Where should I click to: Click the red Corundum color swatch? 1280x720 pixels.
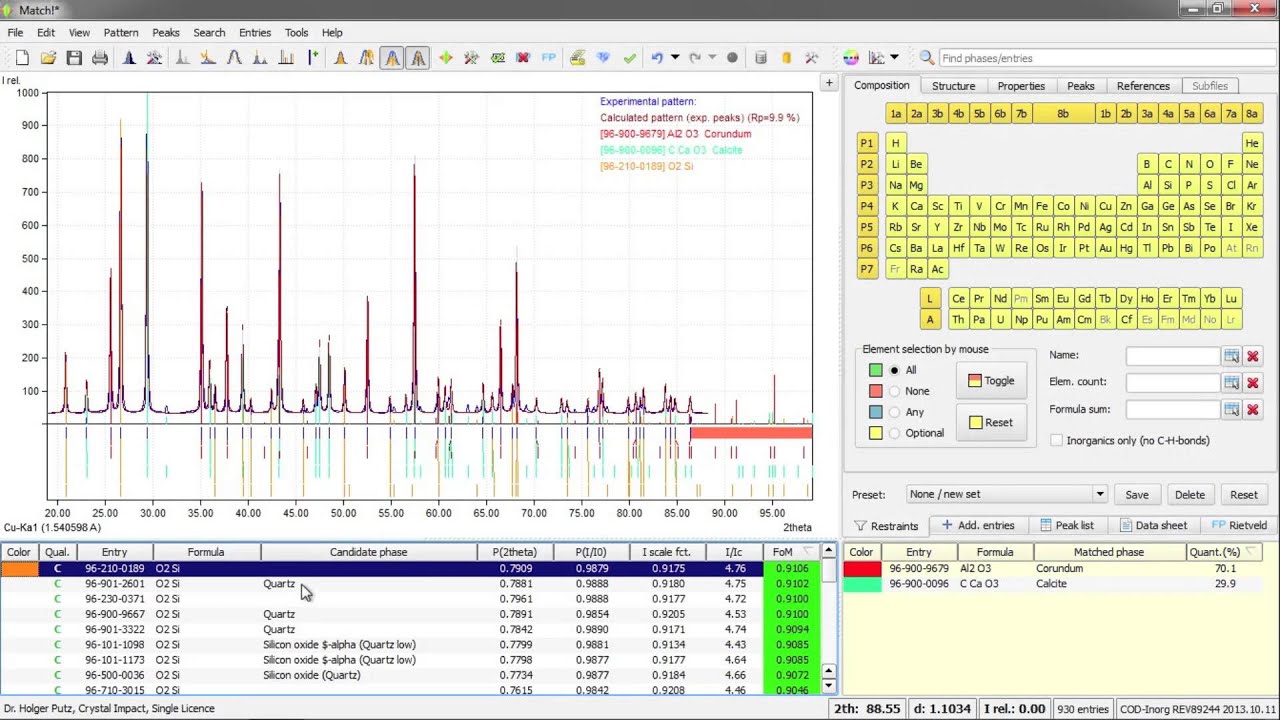pyautogui.click(x=861, y=568)
